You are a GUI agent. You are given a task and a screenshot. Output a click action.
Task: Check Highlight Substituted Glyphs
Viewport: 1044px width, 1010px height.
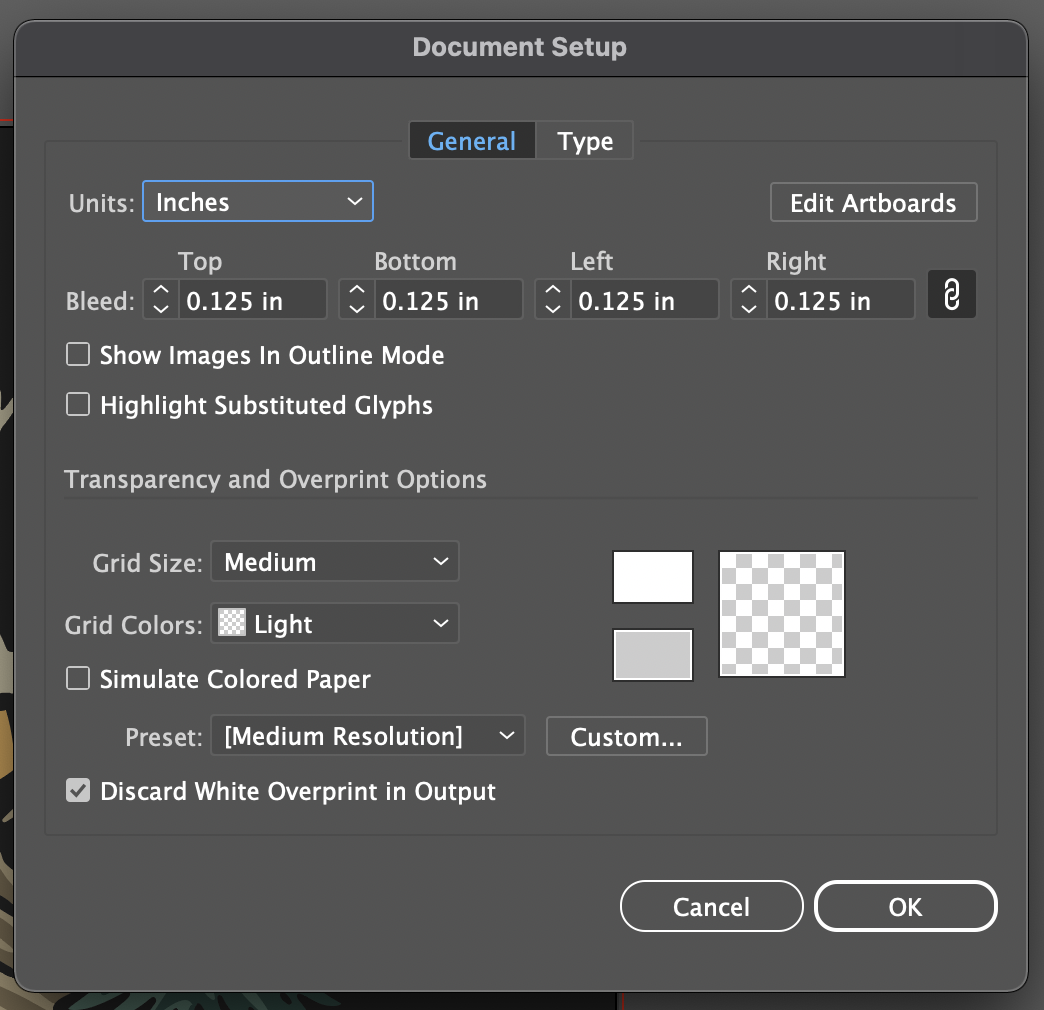coord(77,404)
